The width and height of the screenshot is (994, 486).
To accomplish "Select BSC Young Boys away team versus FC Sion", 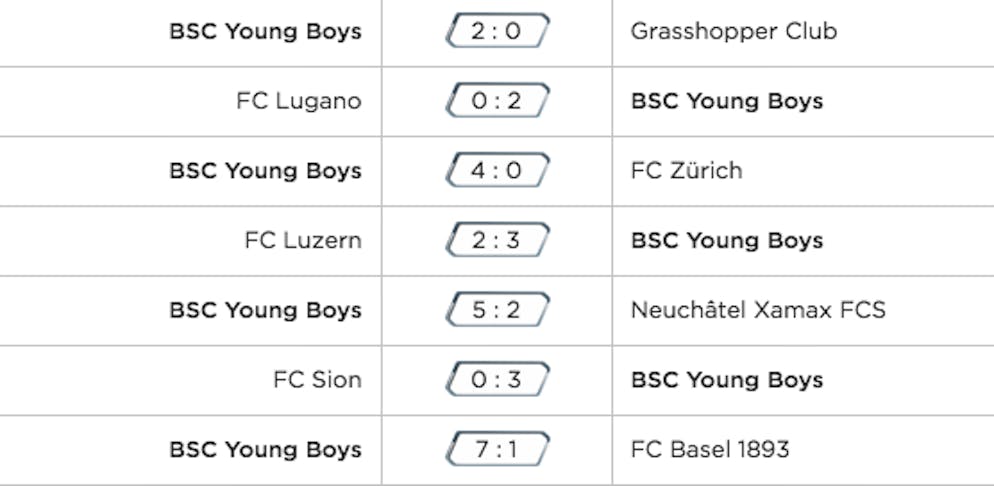I will click(x=727, y=380).
